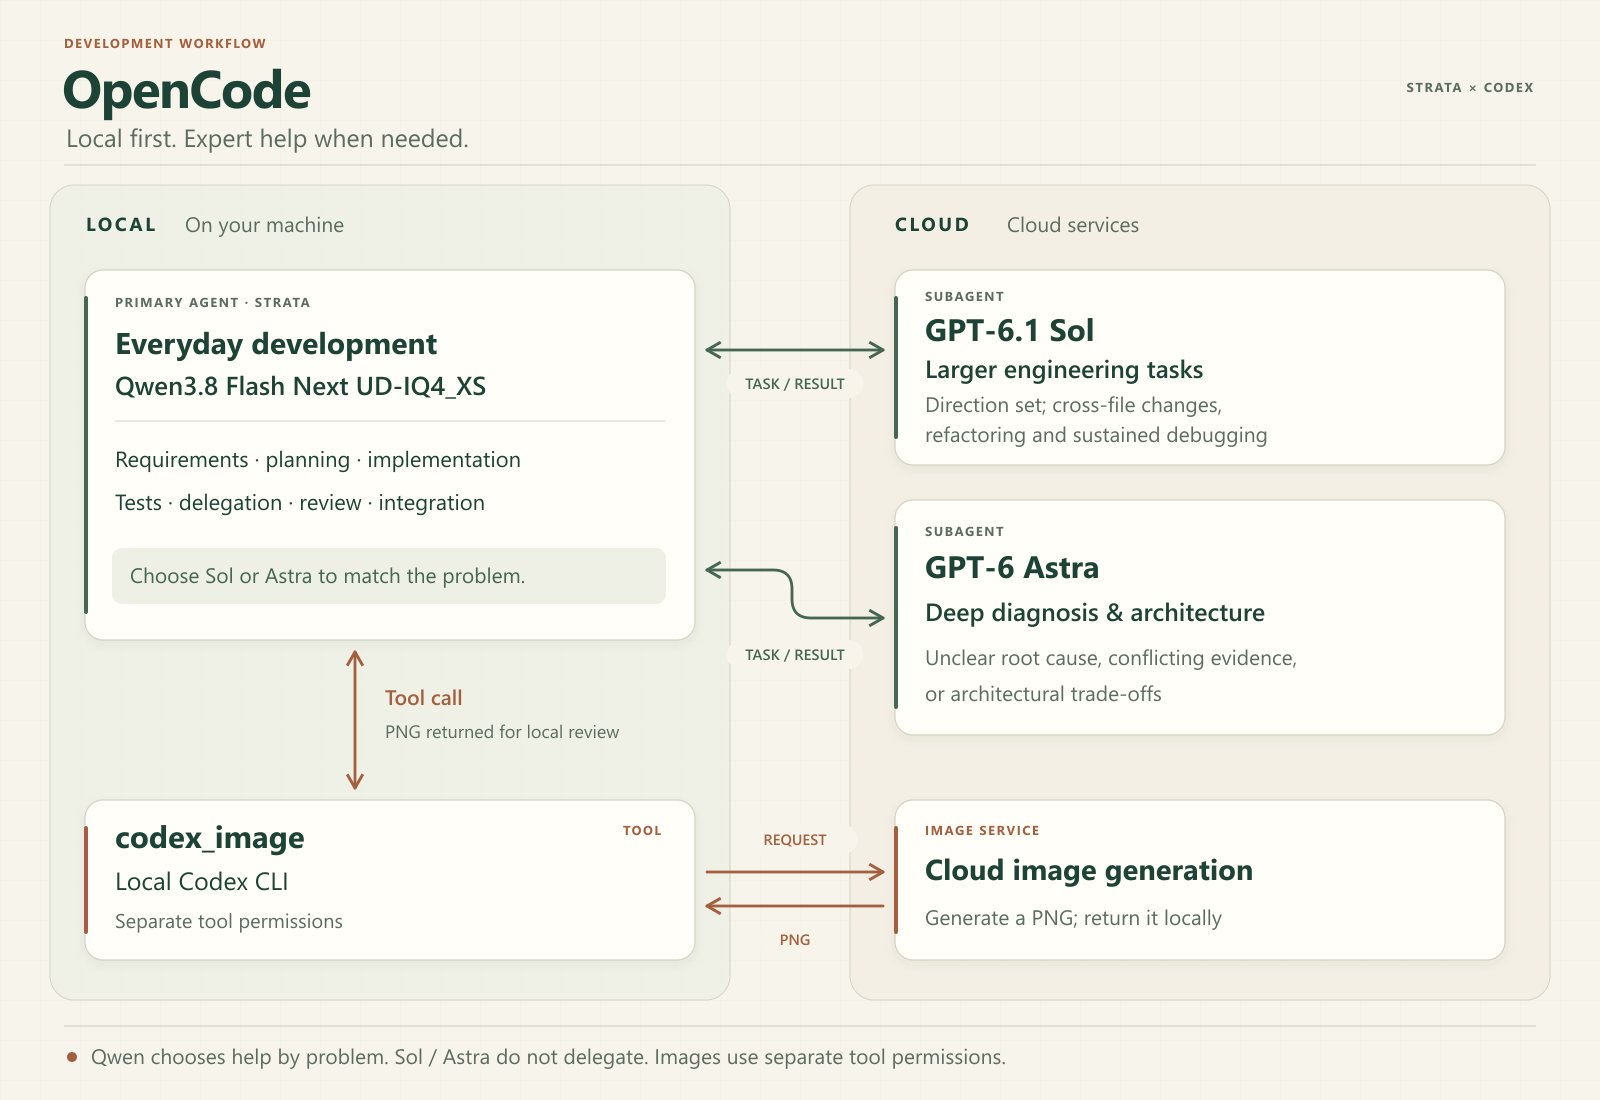Image resolution: width=1600 pixels, height=1100 pixels.
Task: Click the "PRIMARY AGENT · STRATA" label
Action: [213, 303]
